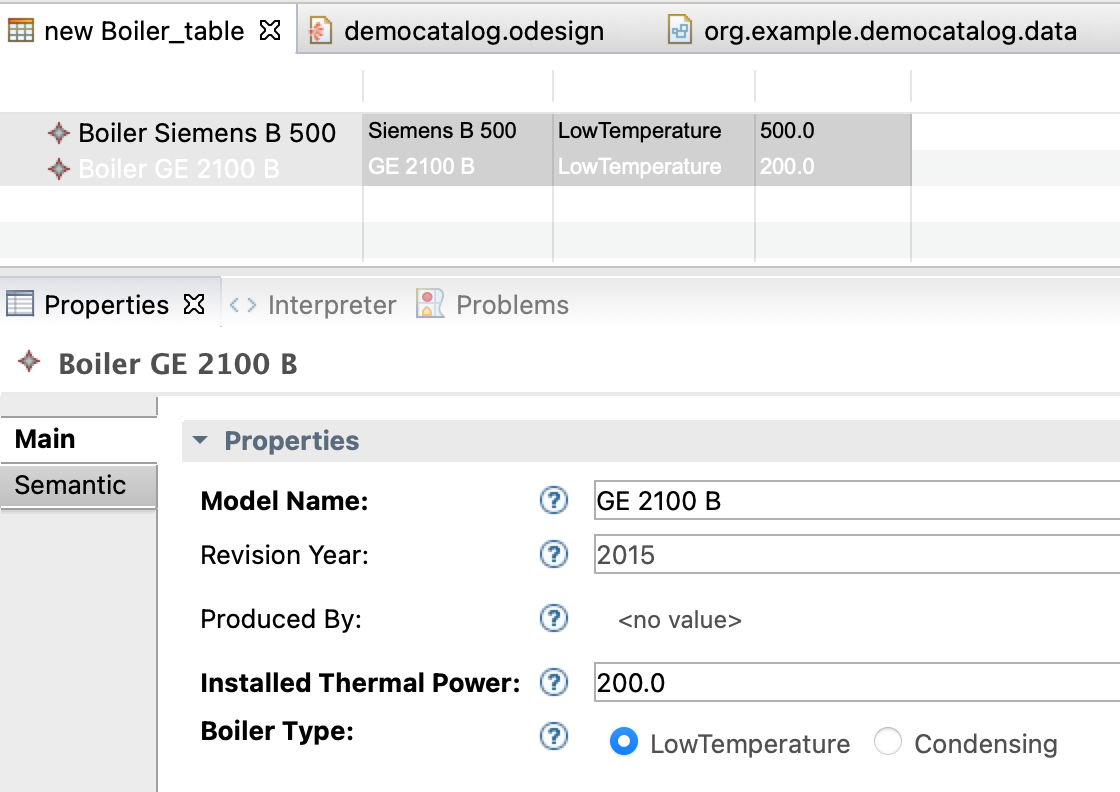Switch to the democatalog.odesign tab

(474, 31)
